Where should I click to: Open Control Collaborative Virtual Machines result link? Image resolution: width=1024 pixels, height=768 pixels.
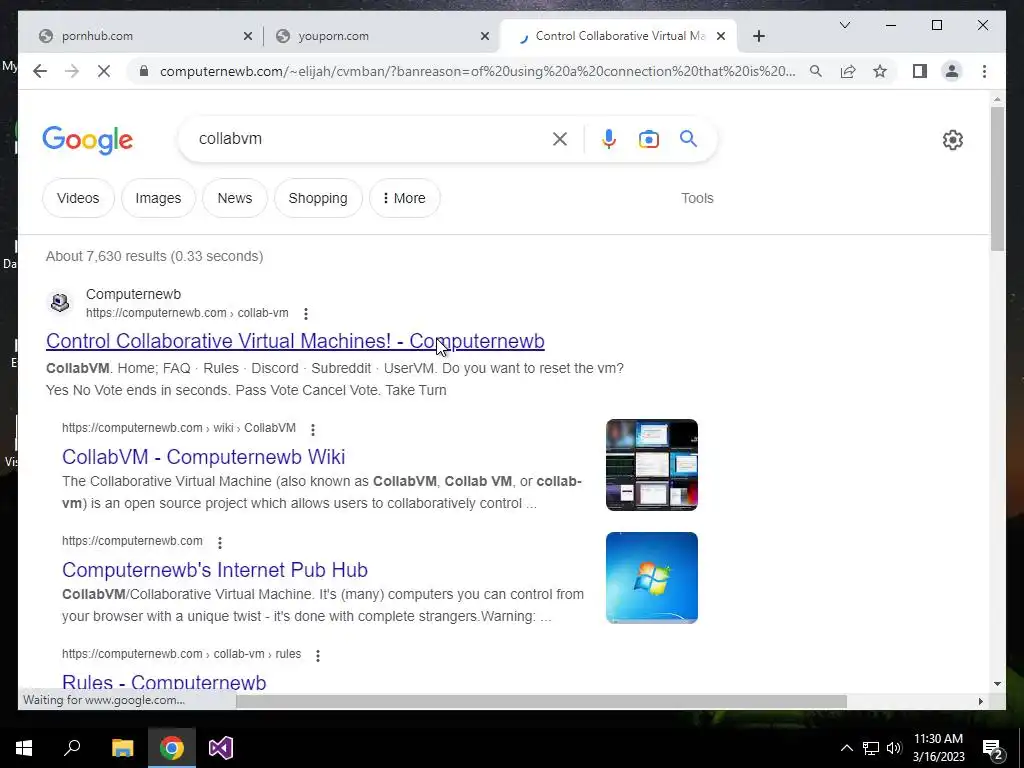tap(295, 341)
